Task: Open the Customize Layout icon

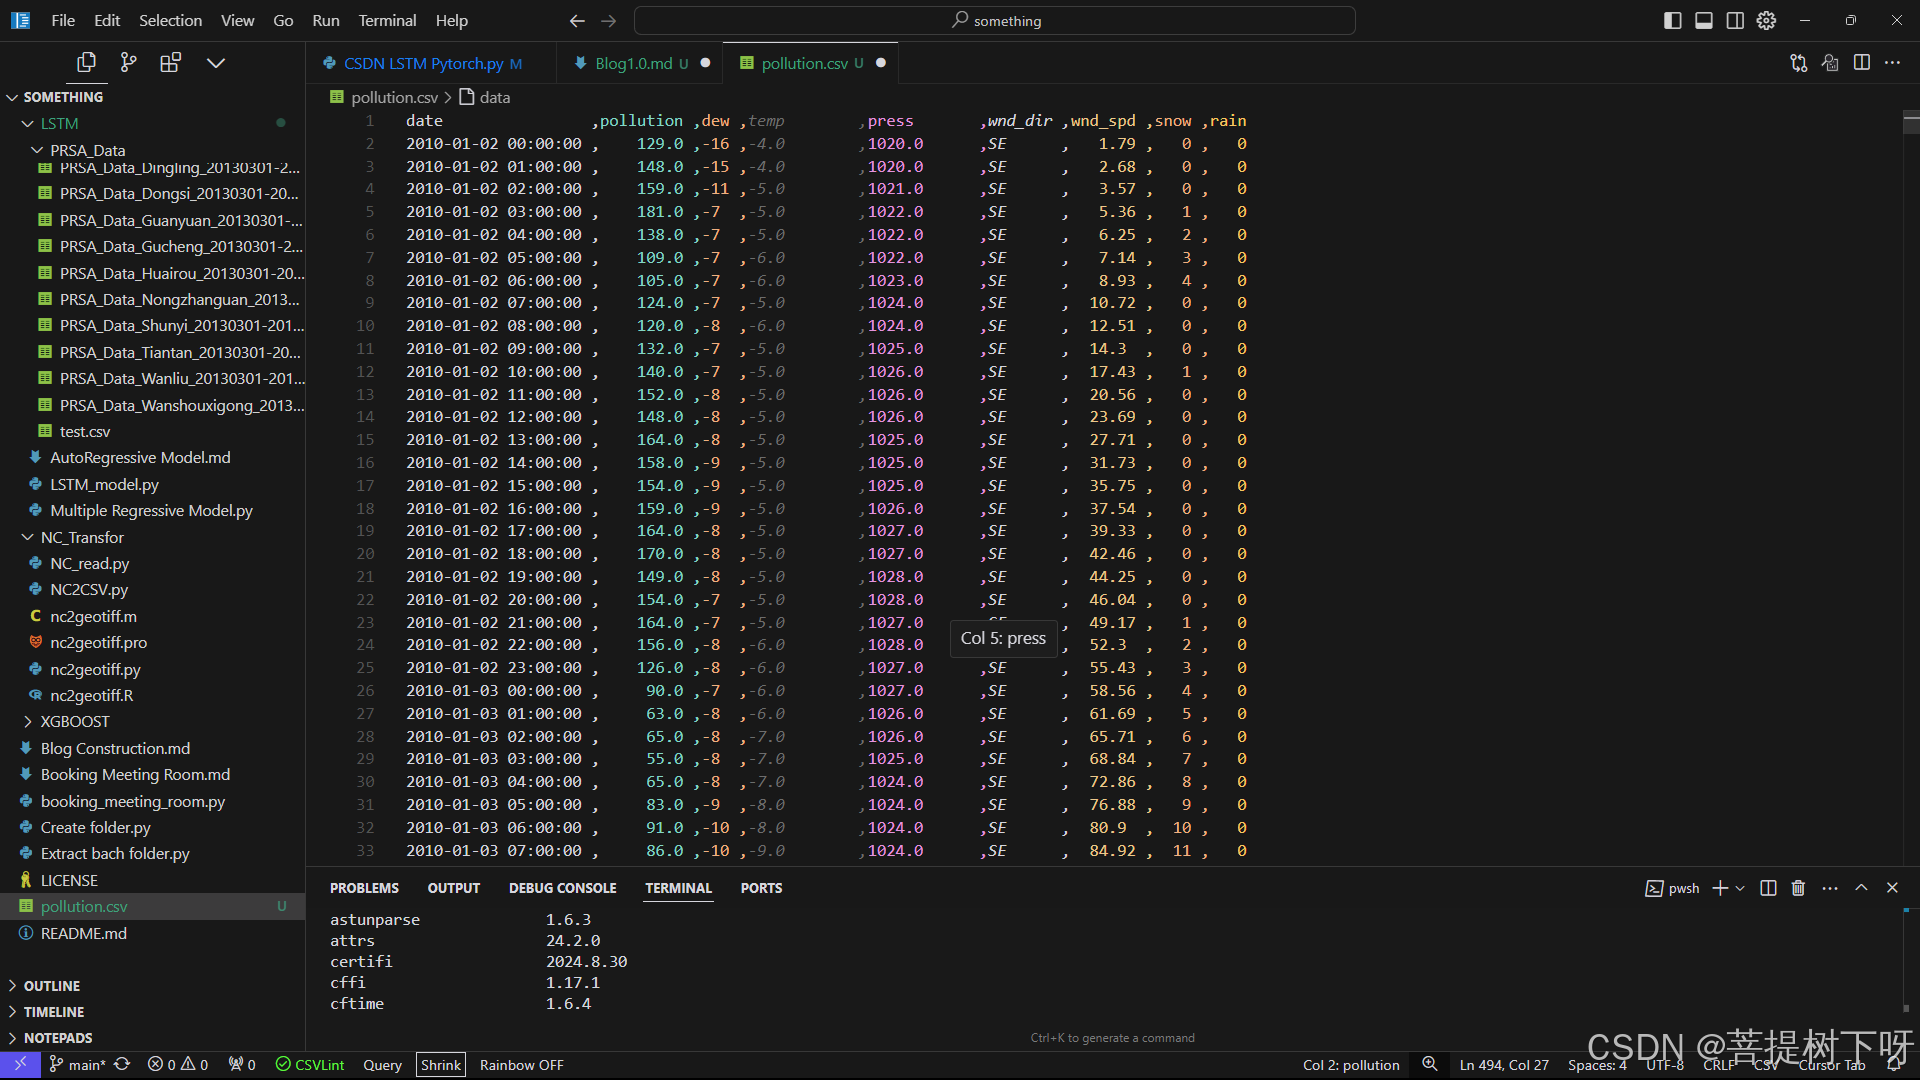Action: point(1766,20)
